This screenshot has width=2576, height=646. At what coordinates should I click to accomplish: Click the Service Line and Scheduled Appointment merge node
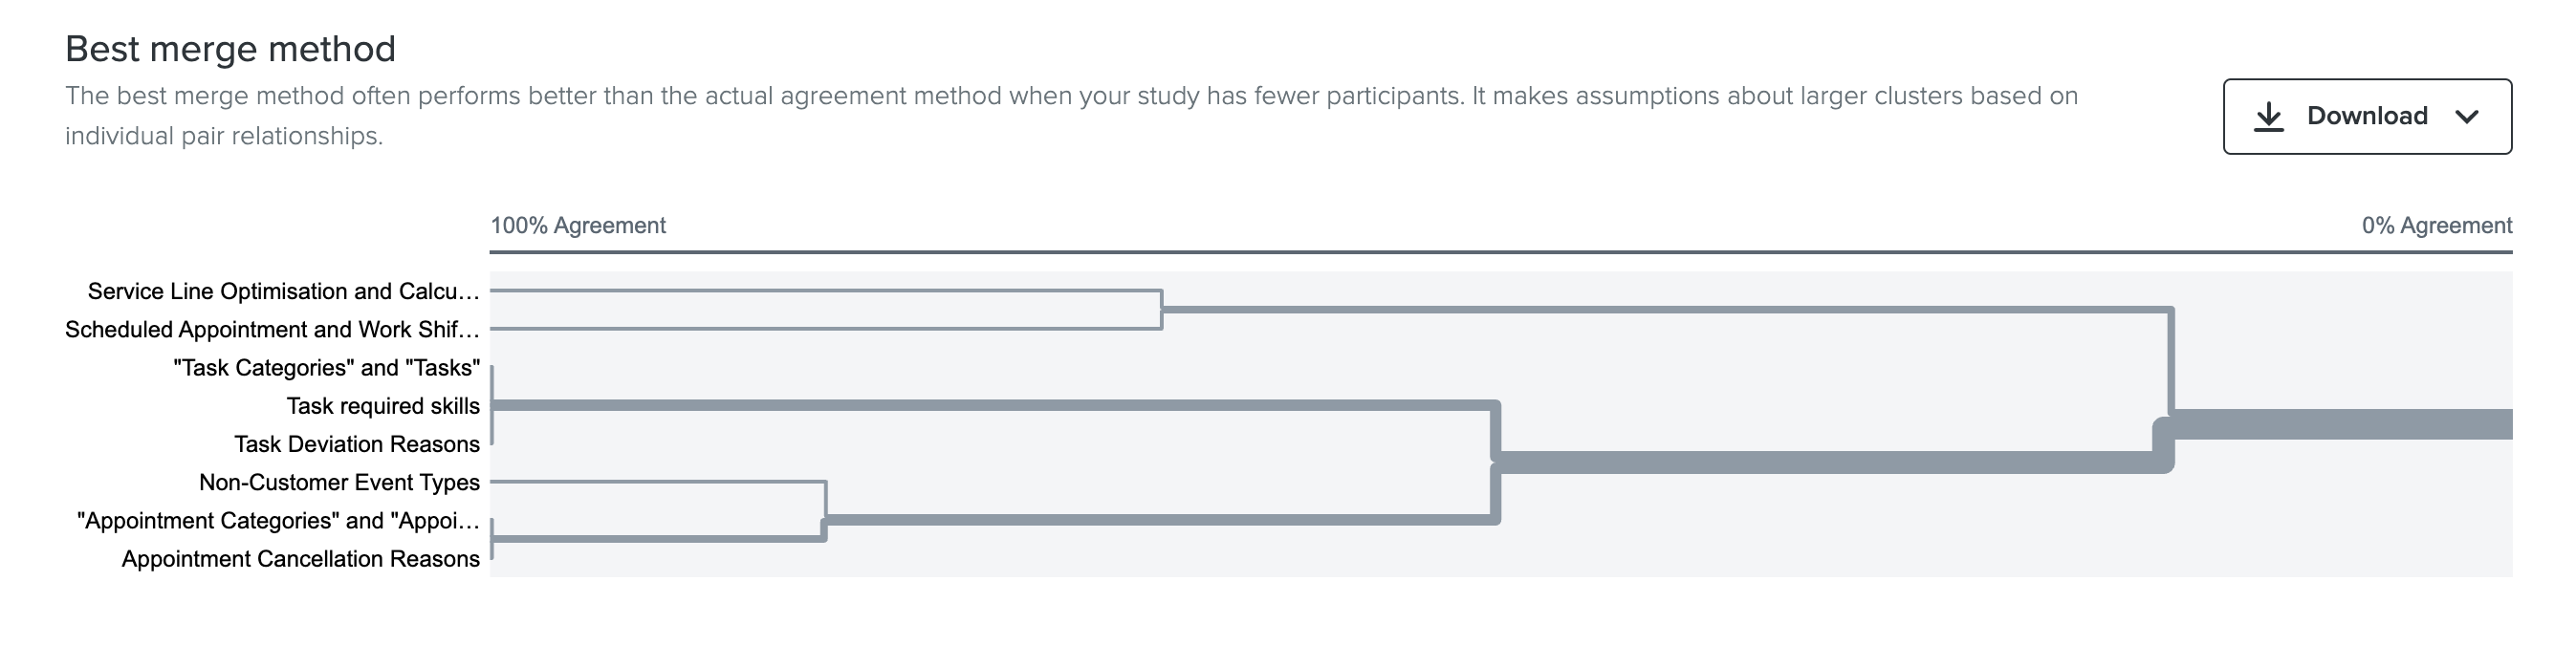[x=1161, y=310]
